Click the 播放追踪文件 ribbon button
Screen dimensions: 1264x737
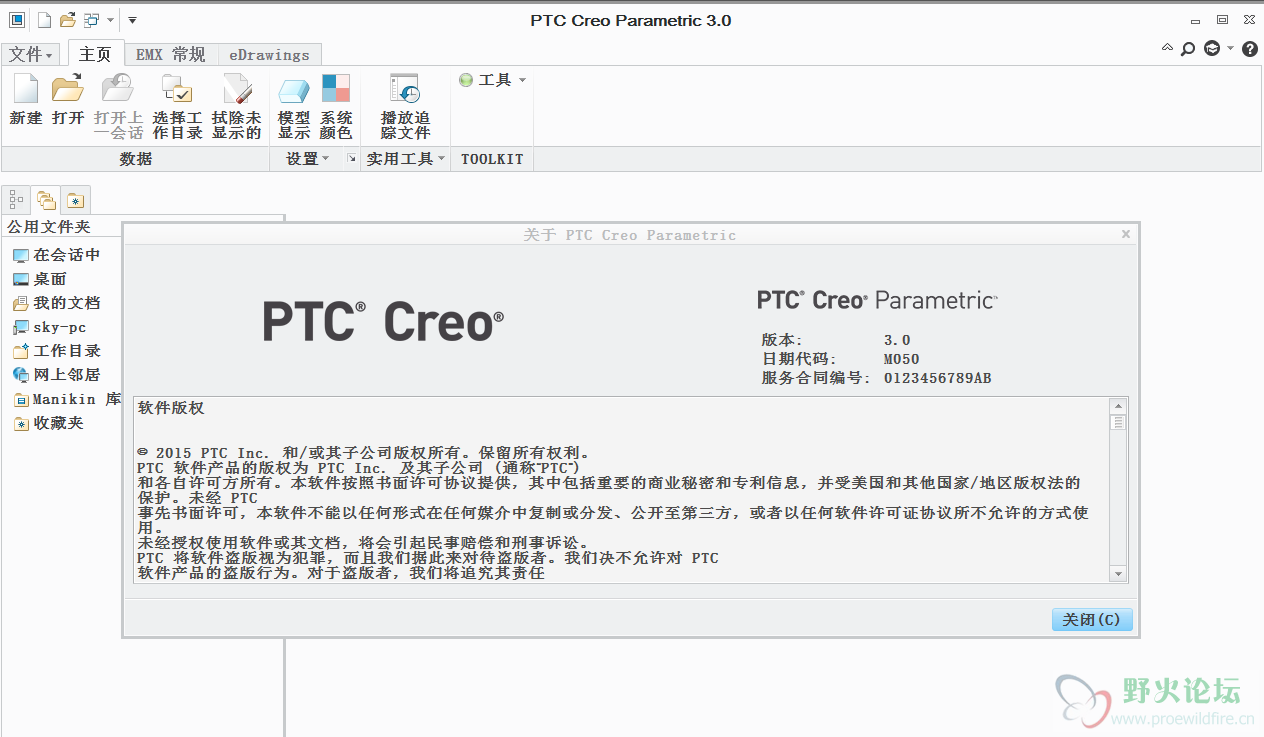point(405,106)
